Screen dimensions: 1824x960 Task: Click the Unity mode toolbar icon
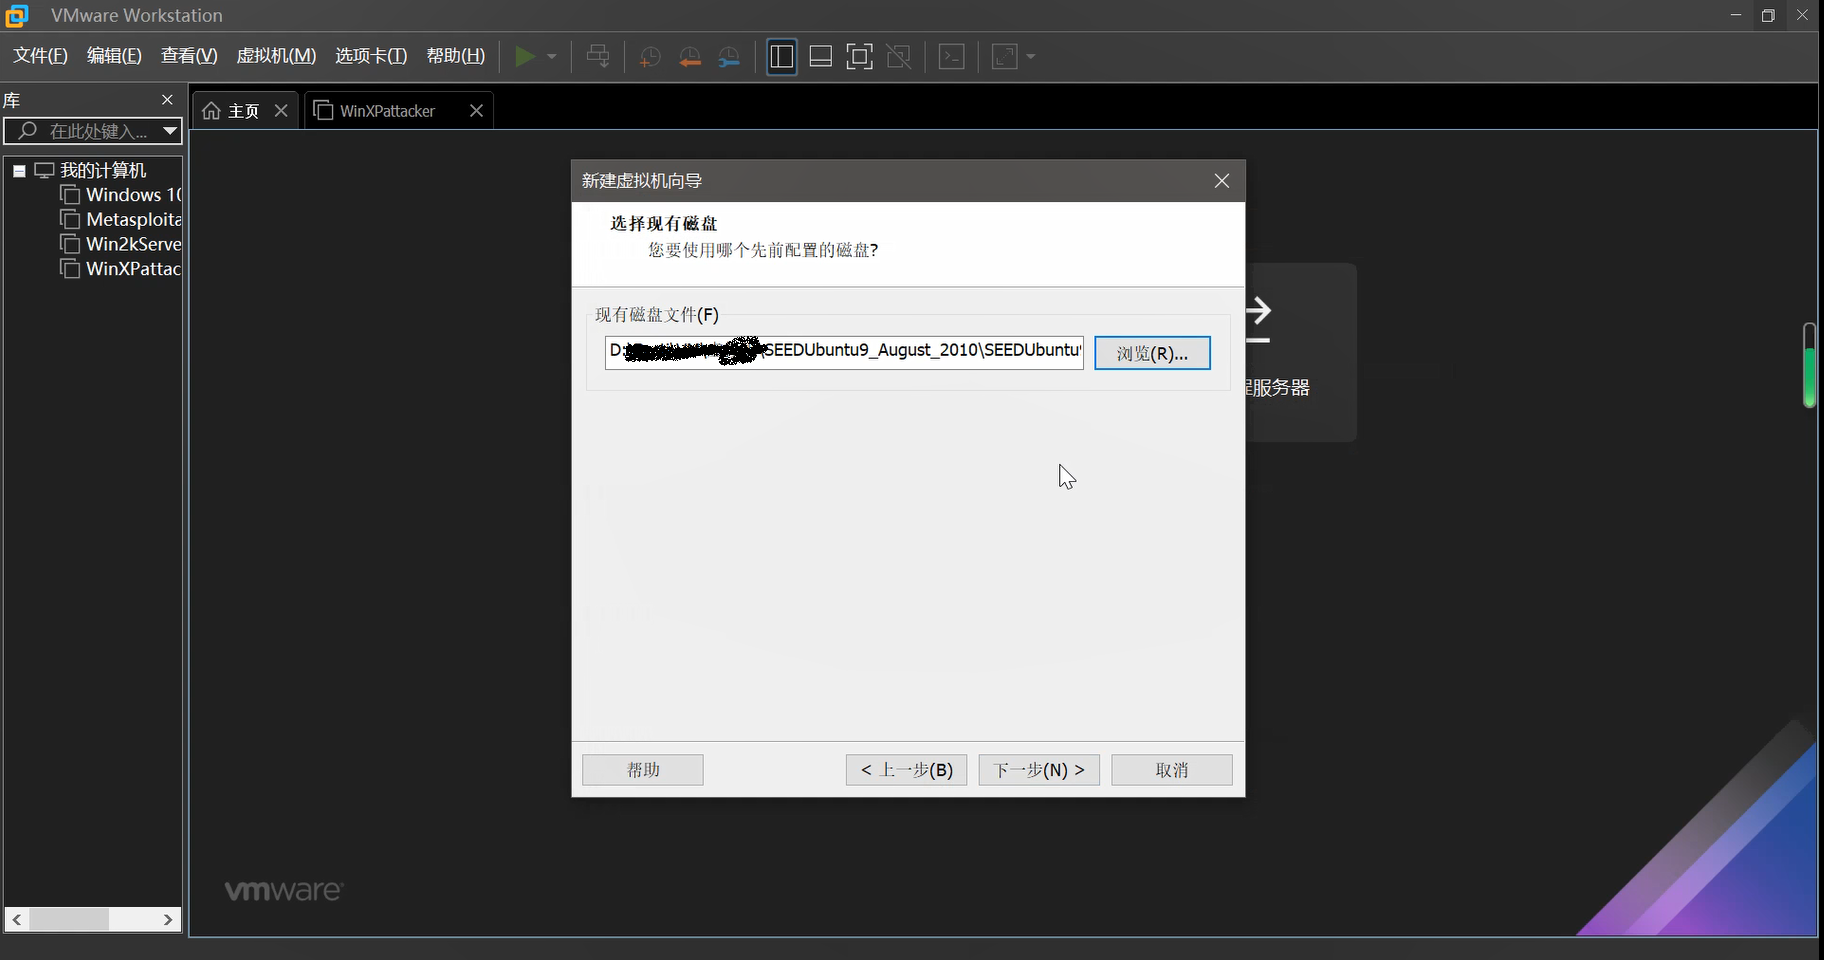coord(899,57)
